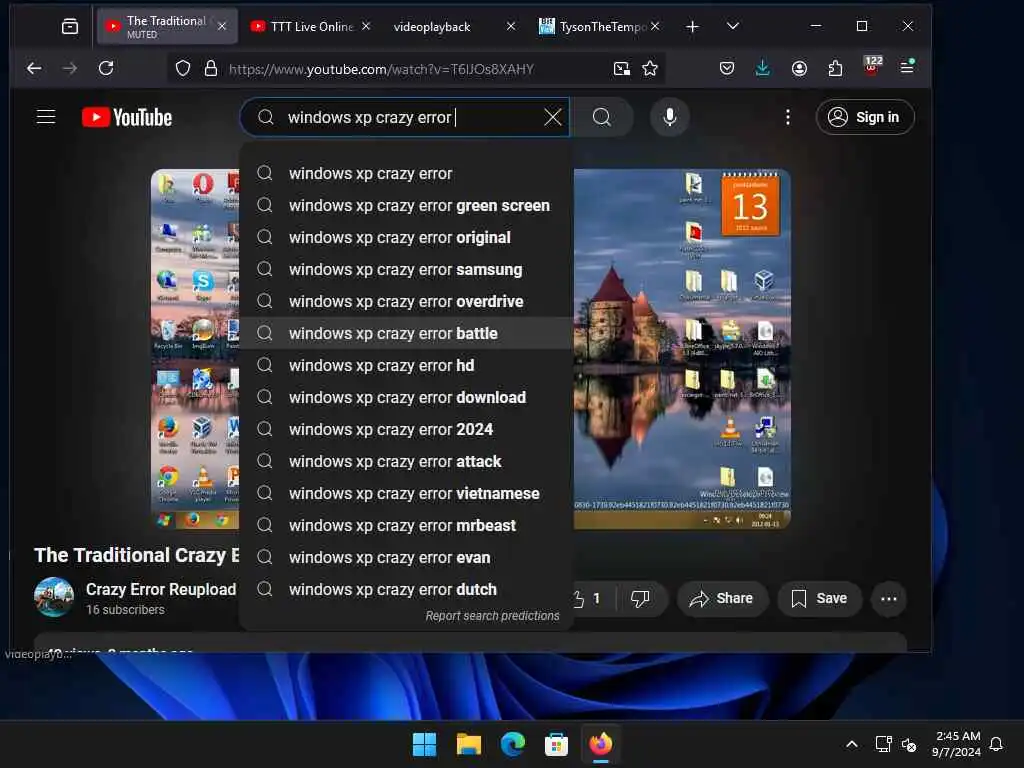Viewport: 1024px width, 768px height.
Task: Select suggestion windows xp crazy error
Action: [406, 174]
